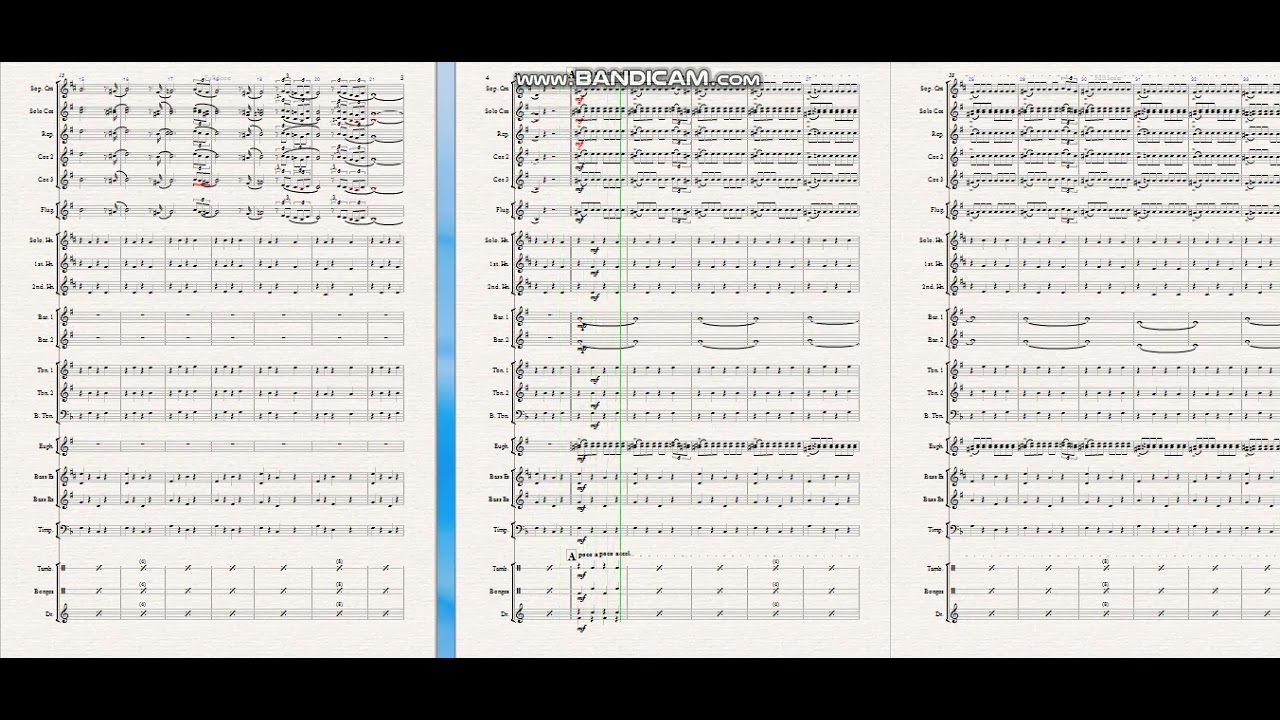
Task: Select 'Tbn. 2' staff label on middle page
Action: [x=501, y=393]
